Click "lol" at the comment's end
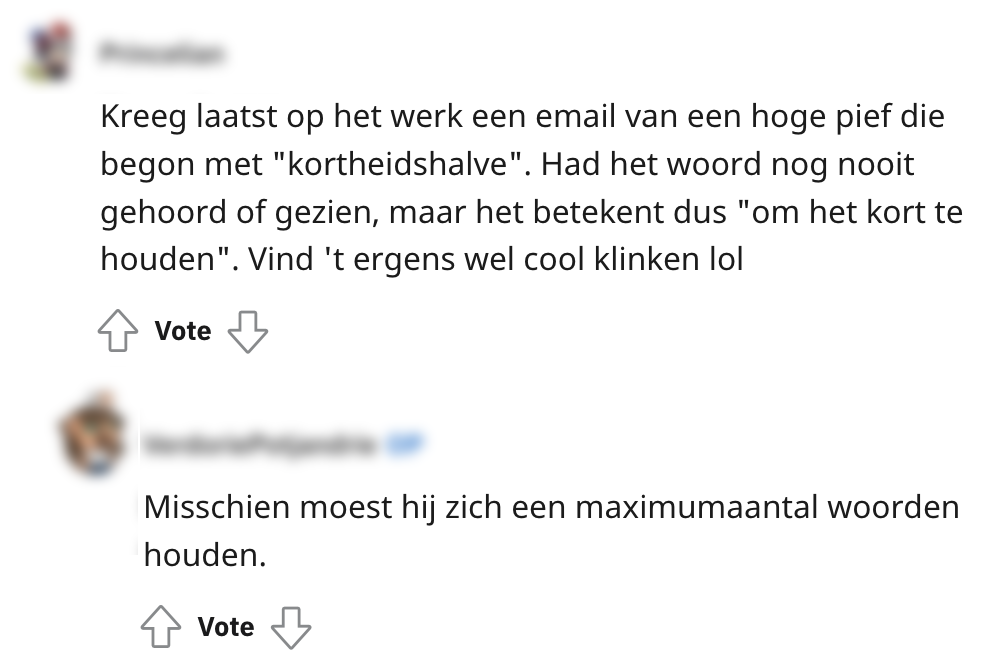Image resolution: width=988 pixels, height=670 pixels. pyautogui.click(x=726, y=260)
